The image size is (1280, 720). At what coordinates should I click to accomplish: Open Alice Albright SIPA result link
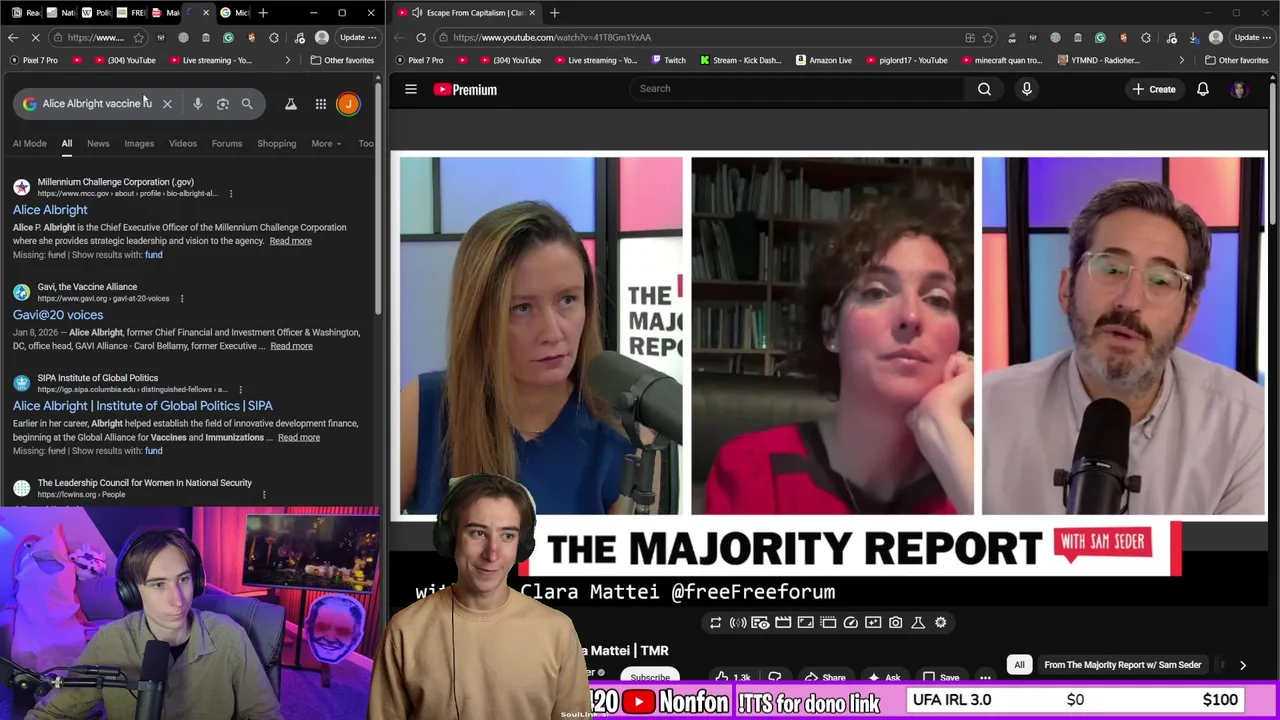[x=143, y=406]
